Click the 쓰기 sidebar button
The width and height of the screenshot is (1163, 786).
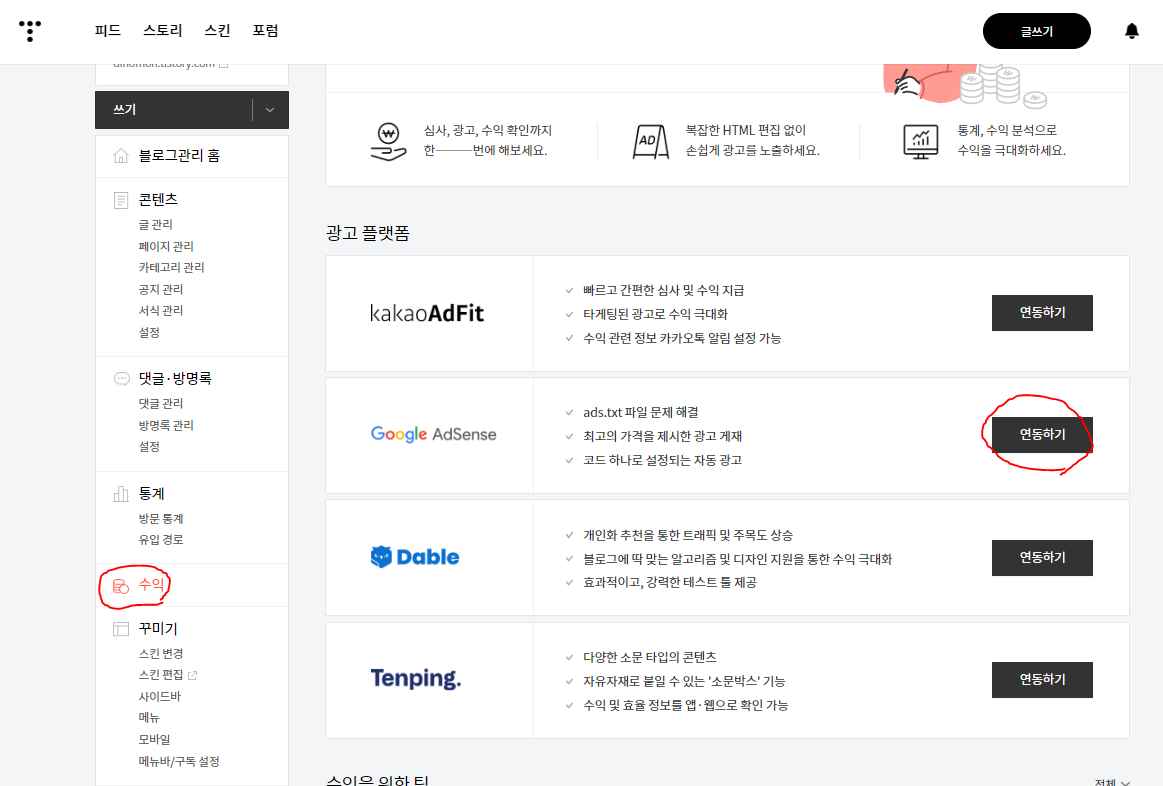(x=174, y=110)
